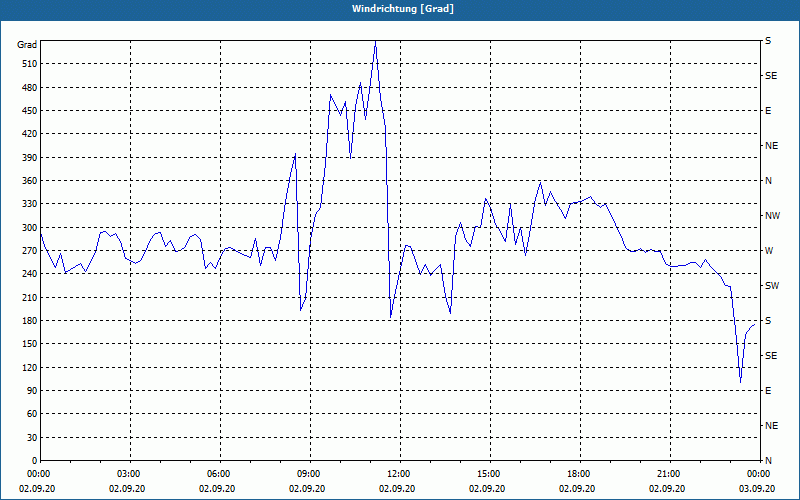Select the 09:00 time label
The width and height of the screenshot is (800, 500).
307,474
